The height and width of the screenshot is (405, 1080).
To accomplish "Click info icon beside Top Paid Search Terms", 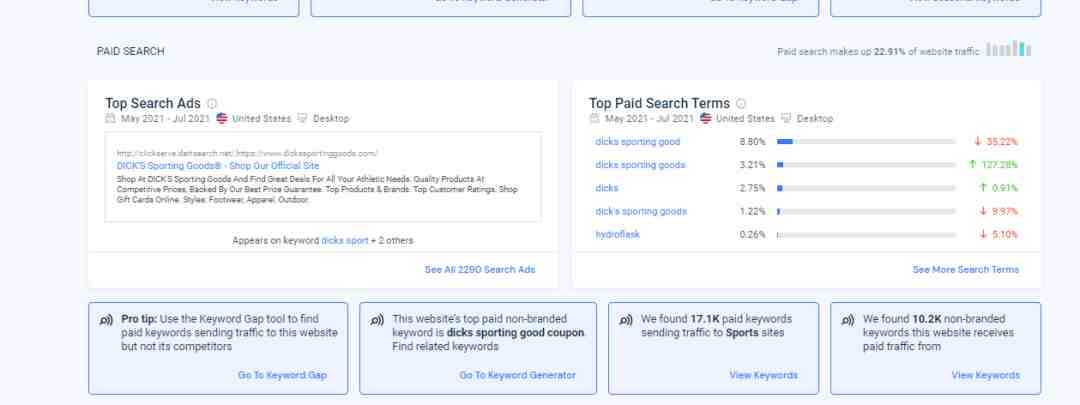I will [x=741, y=103].
